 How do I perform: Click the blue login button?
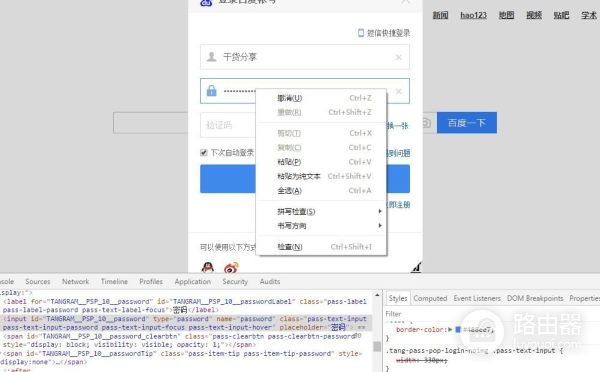tap(305, 179)
